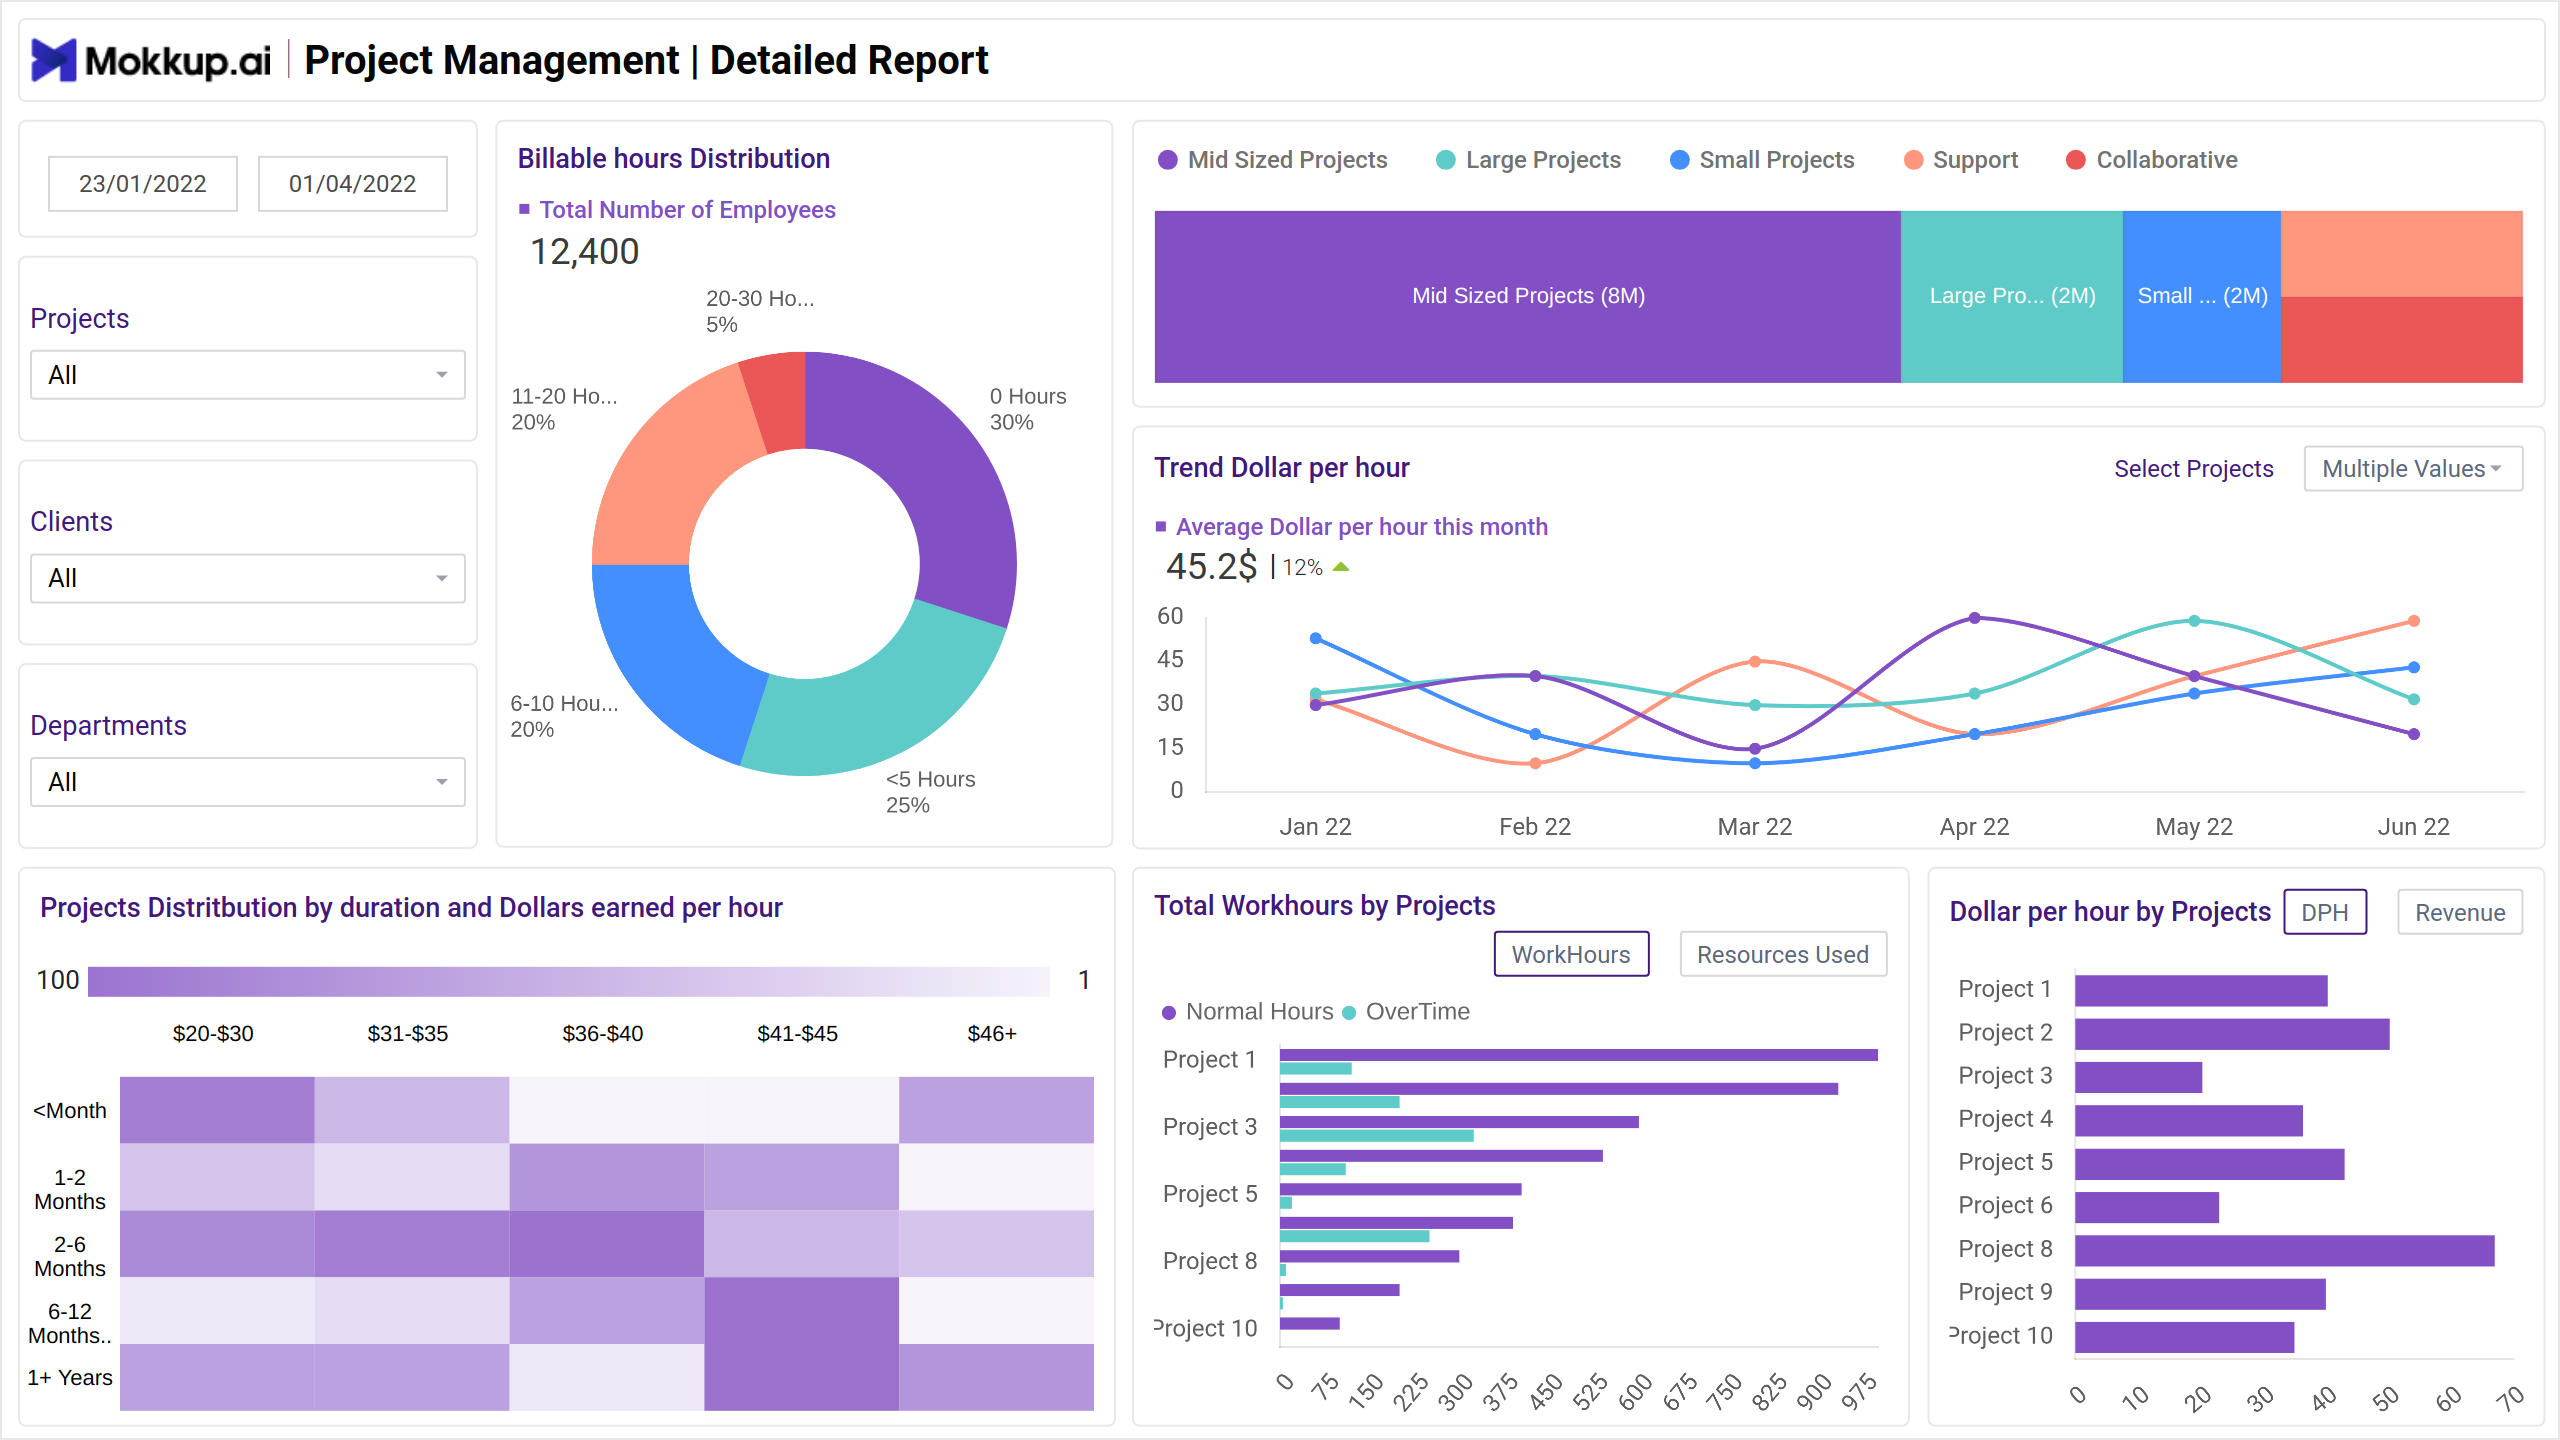Click the Trend Dollar per hour title
This screenshot has width=2560, height=1440.
pyautogui.click(x=1281, y=468)
